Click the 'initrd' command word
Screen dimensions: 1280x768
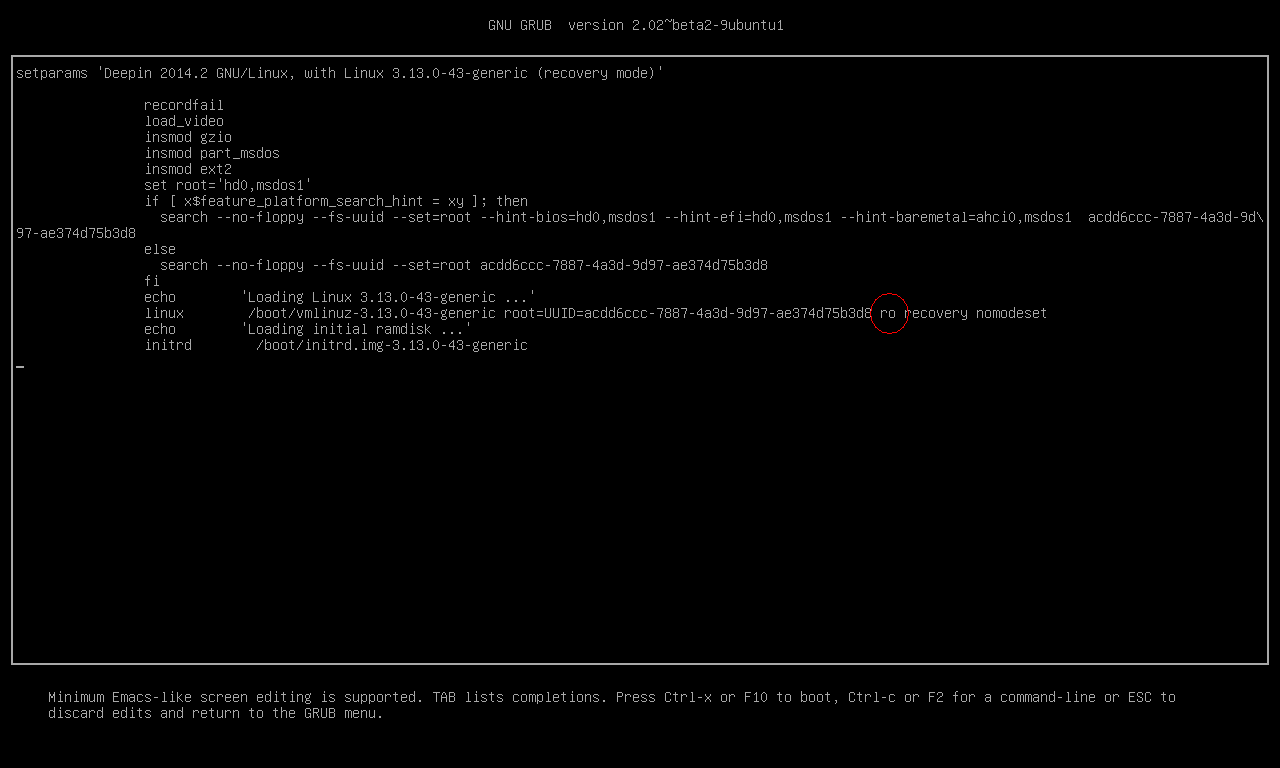pyautogui.click(x=168, y=345)
